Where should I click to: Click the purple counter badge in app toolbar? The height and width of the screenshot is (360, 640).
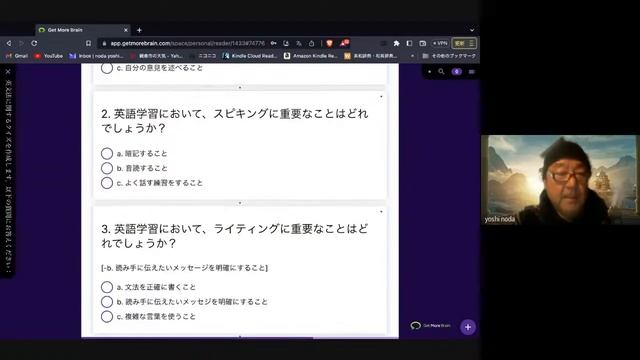457,72
